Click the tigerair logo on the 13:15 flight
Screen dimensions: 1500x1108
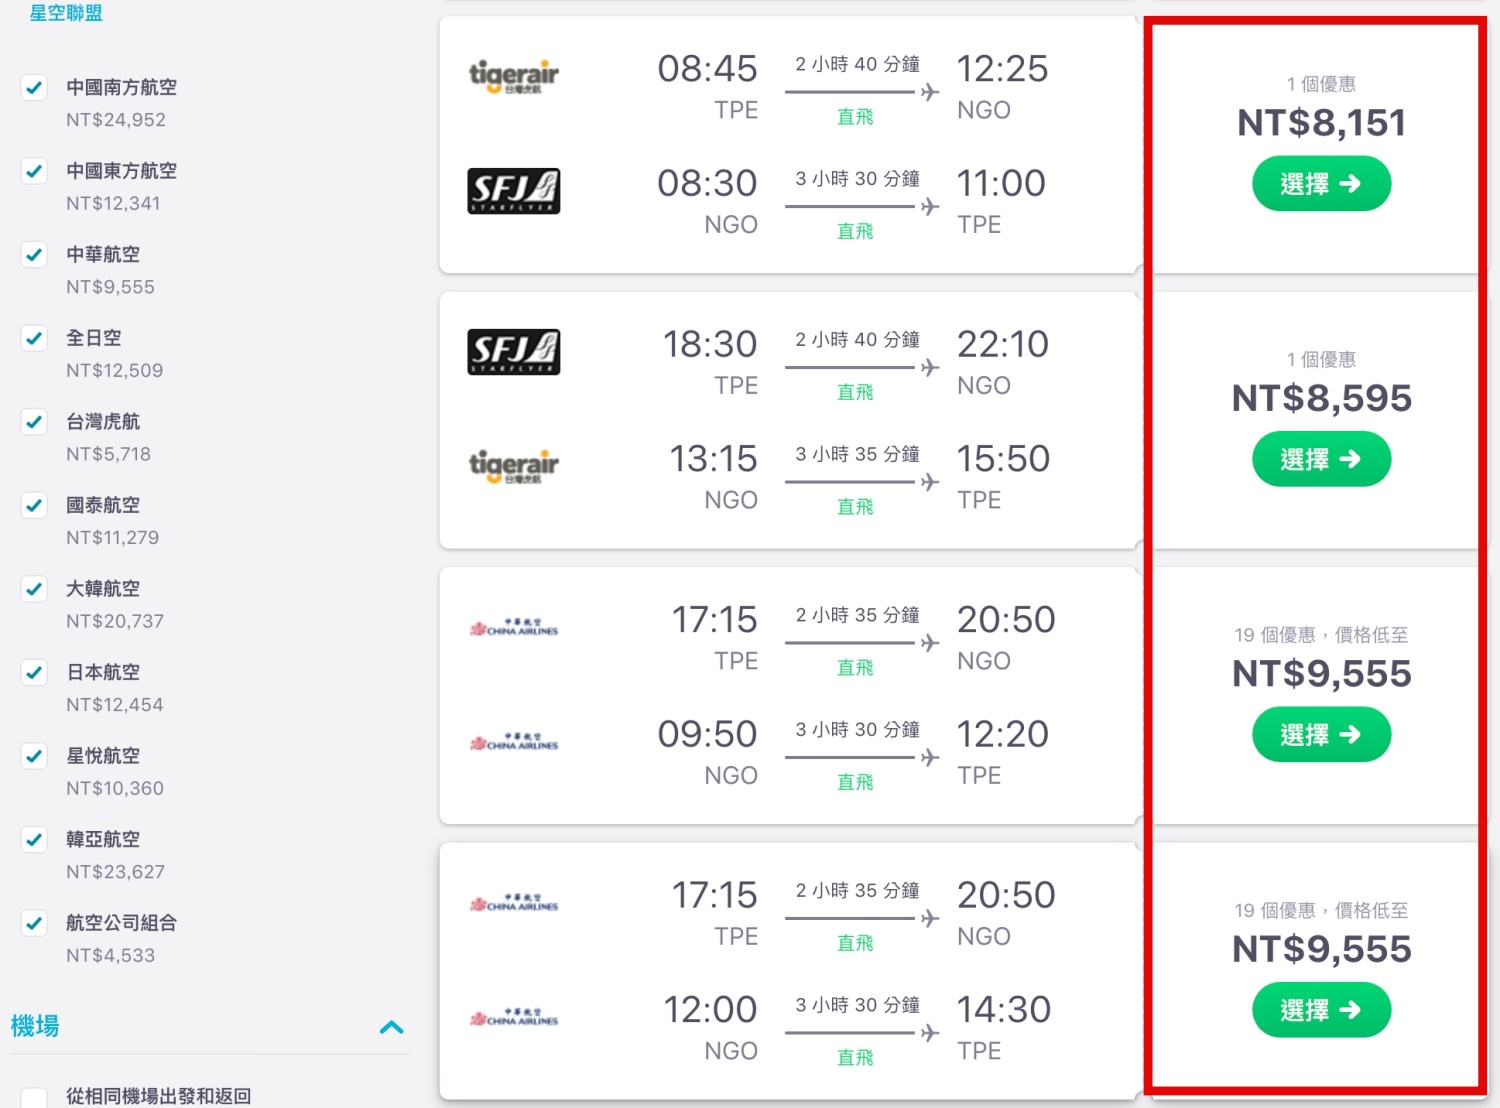pyautogui.click(x=514, y=466)
